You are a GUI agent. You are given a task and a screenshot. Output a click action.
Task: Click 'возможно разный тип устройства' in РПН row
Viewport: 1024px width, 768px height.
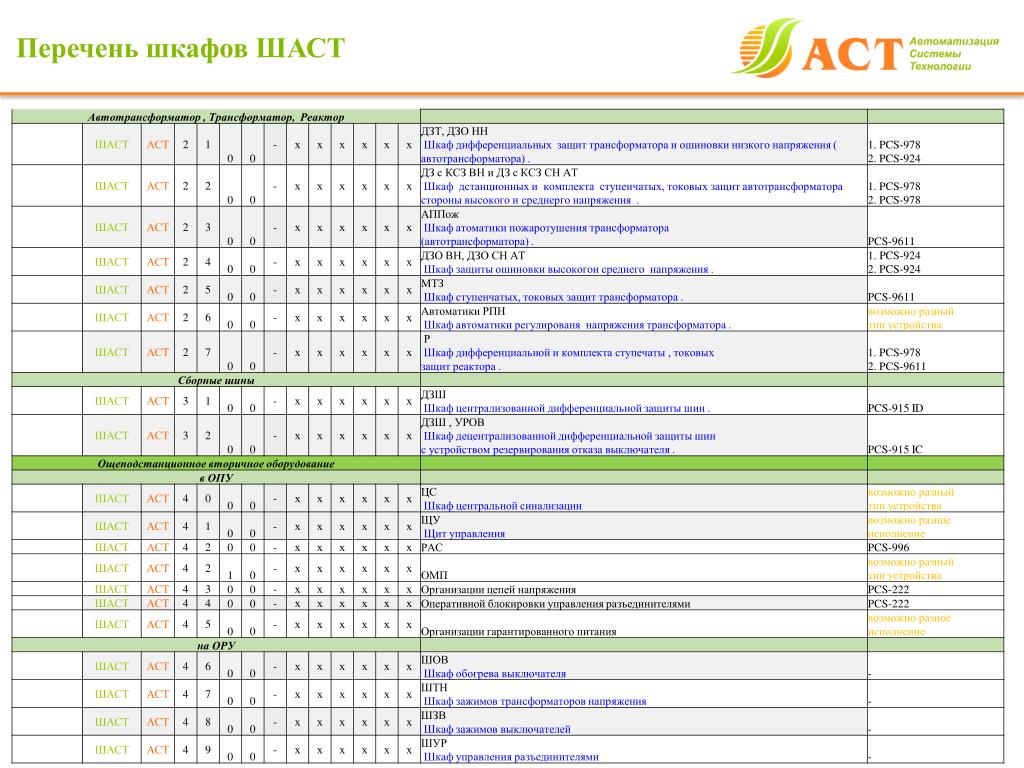coord(911,318)
